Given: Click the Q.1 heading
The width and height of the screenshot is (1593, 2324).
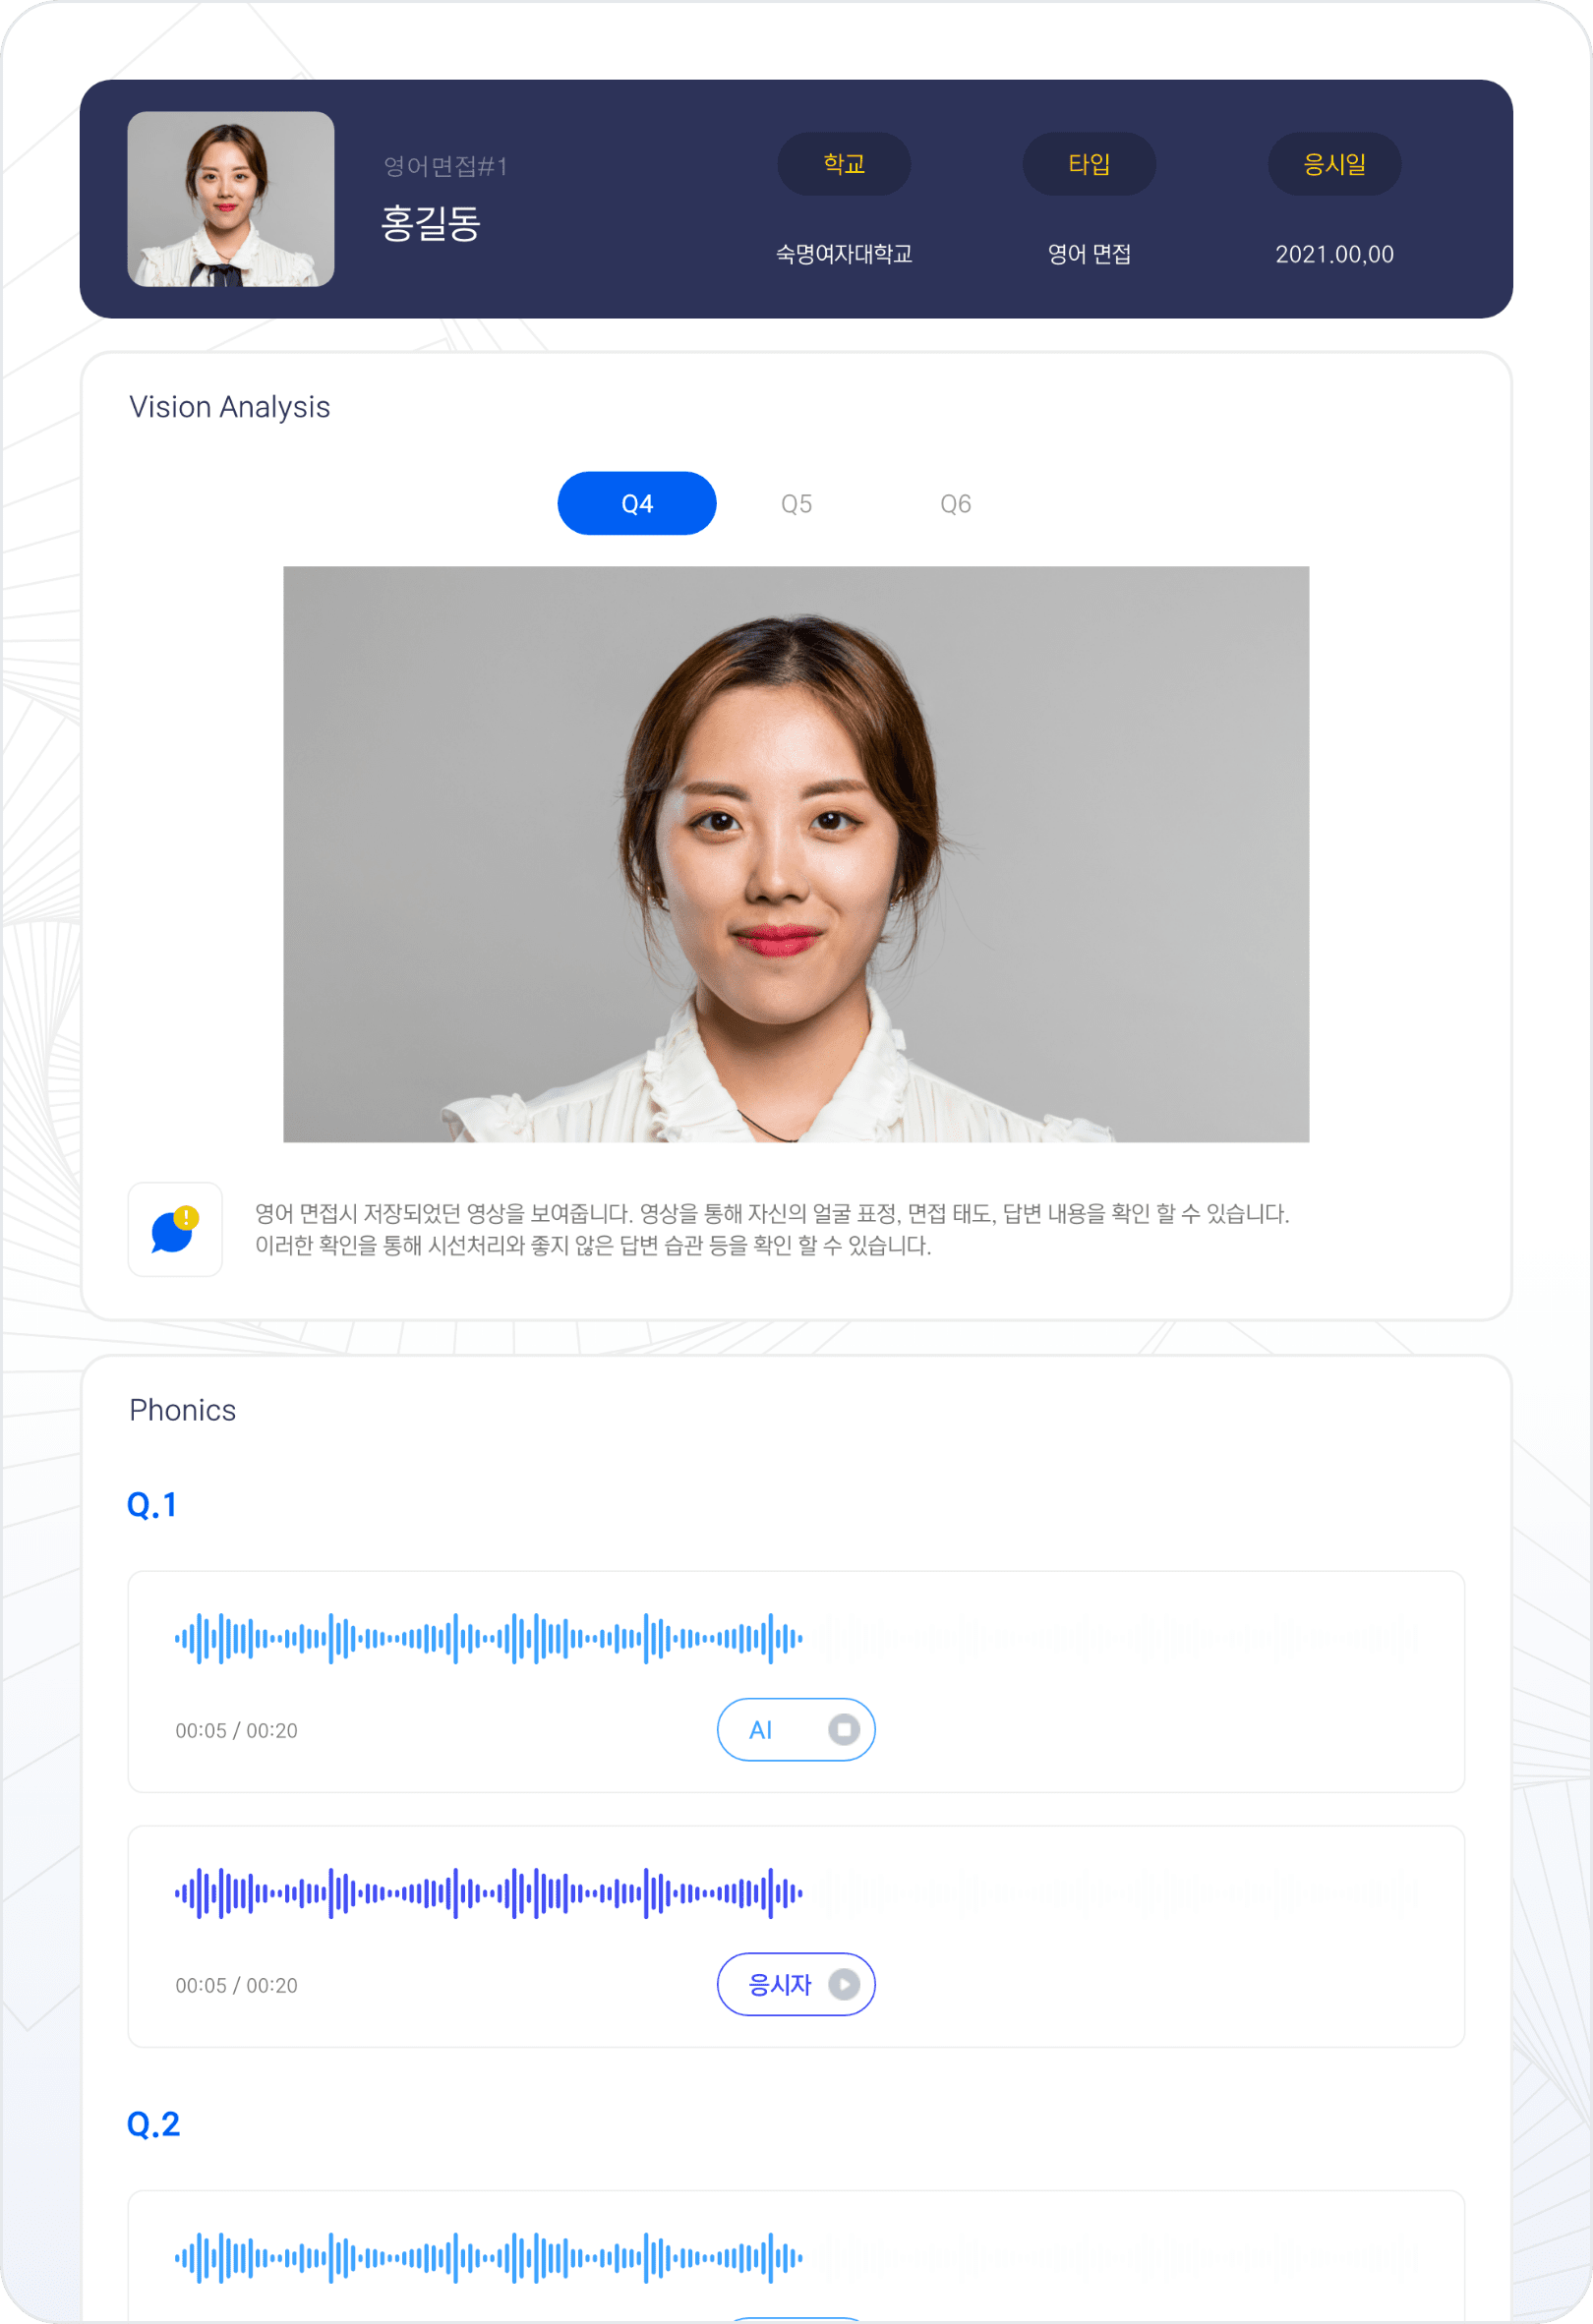Looking at the screenshot, I should (x=152, y=1505).
